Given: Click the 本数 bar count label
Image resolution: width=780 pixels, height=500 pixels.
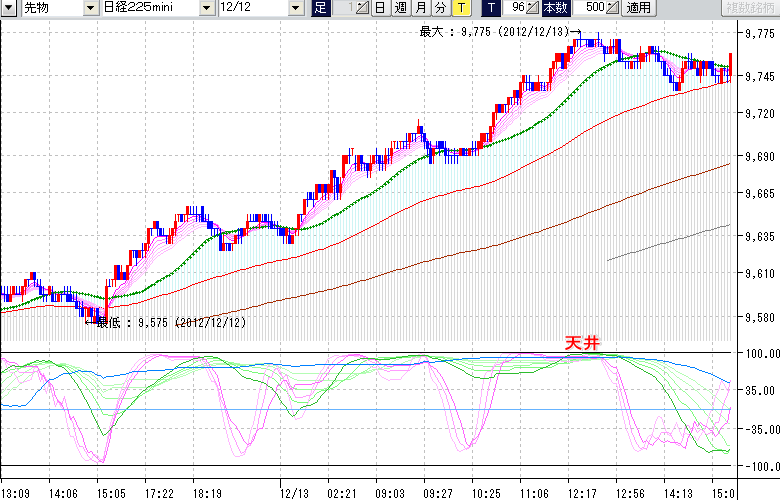Looking at the screenshot, I should (x=555, y=8).
